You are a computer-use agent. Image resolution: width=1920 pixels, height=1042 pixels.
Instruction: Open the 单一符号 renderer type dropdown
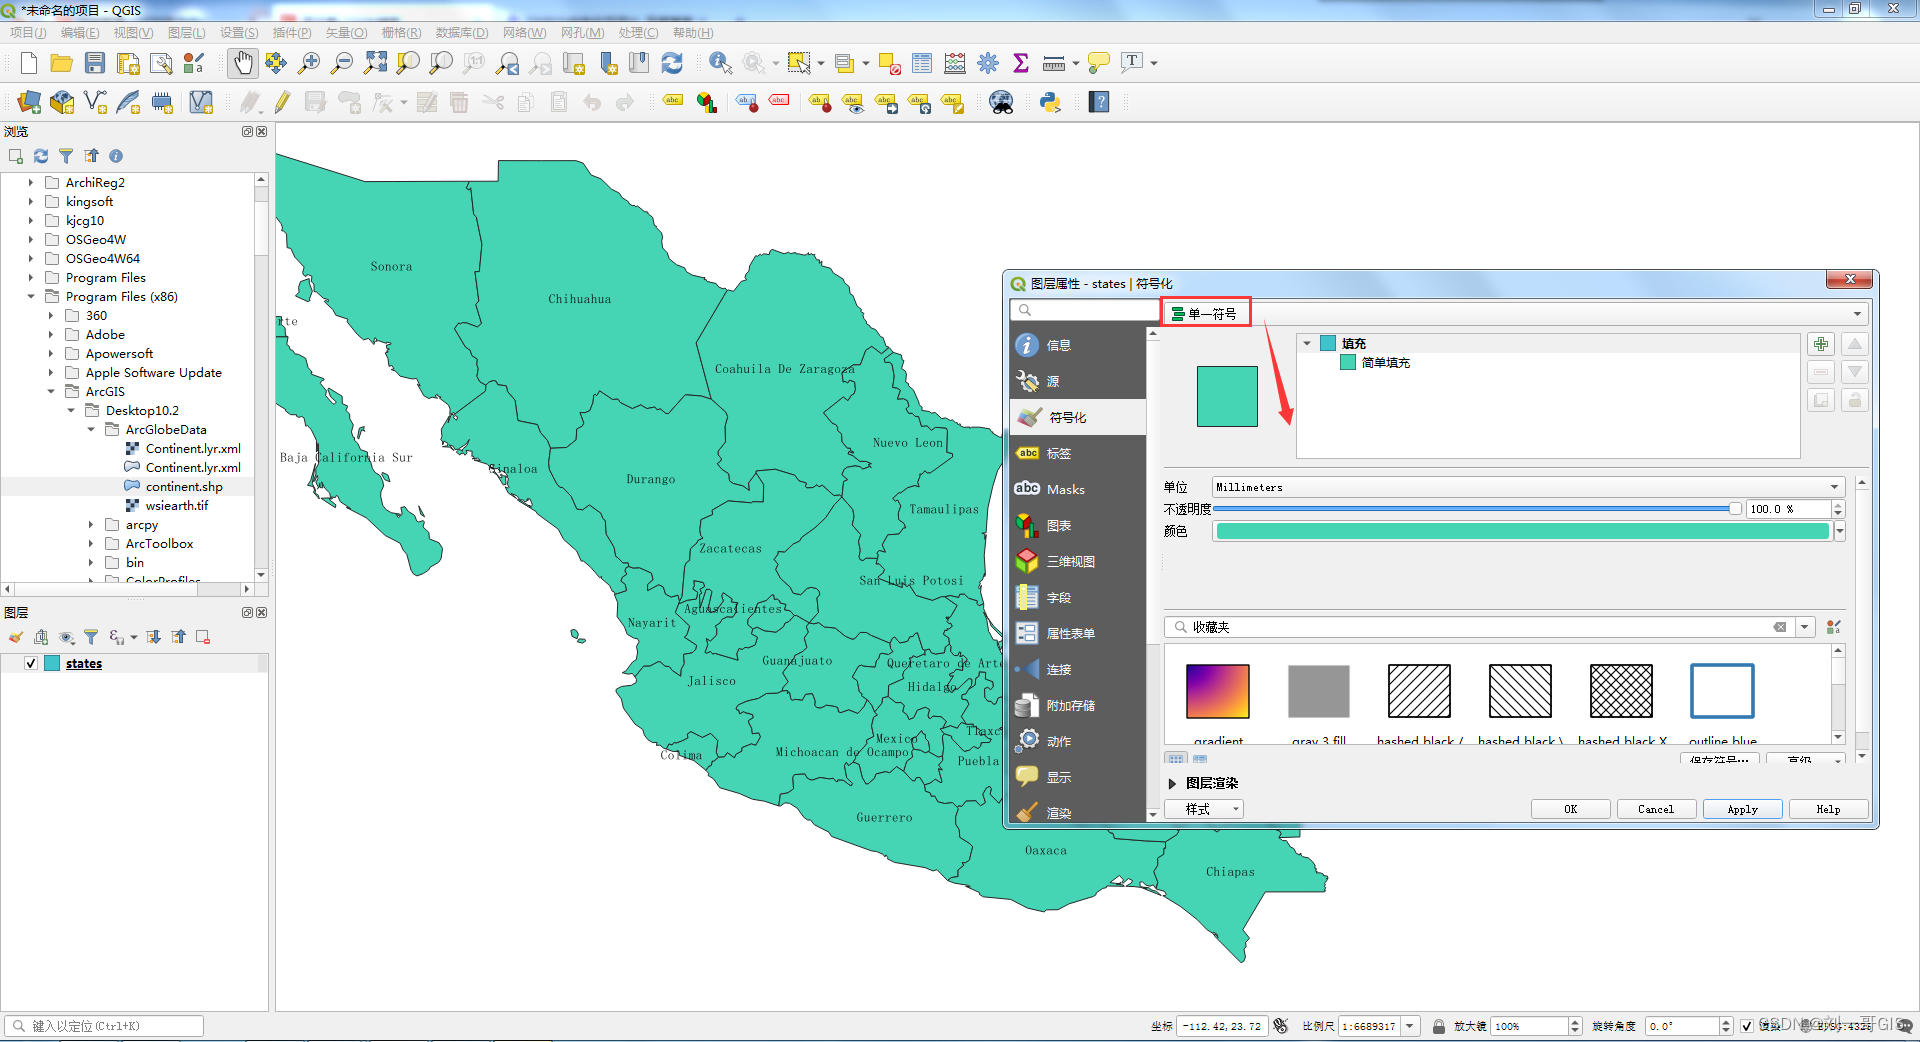pyautogui.click(x=1516, y=314)
